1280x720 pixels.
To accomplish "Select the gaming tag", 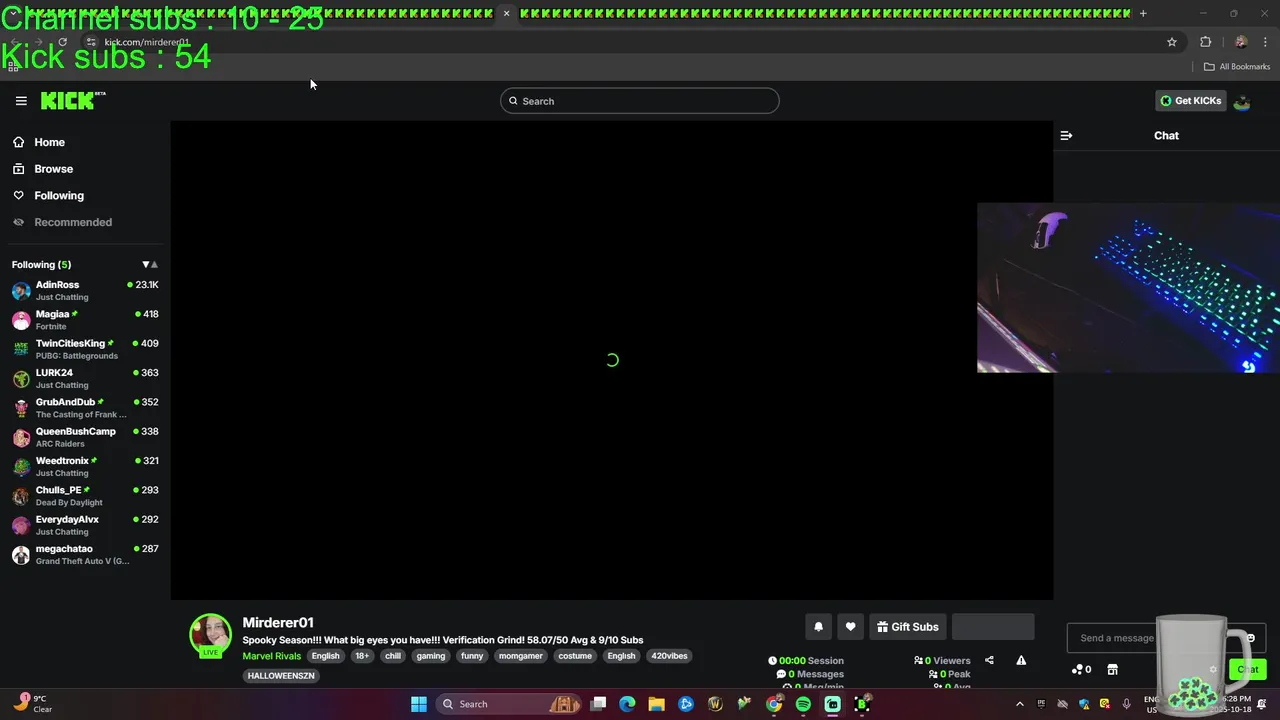I will 431,656.
